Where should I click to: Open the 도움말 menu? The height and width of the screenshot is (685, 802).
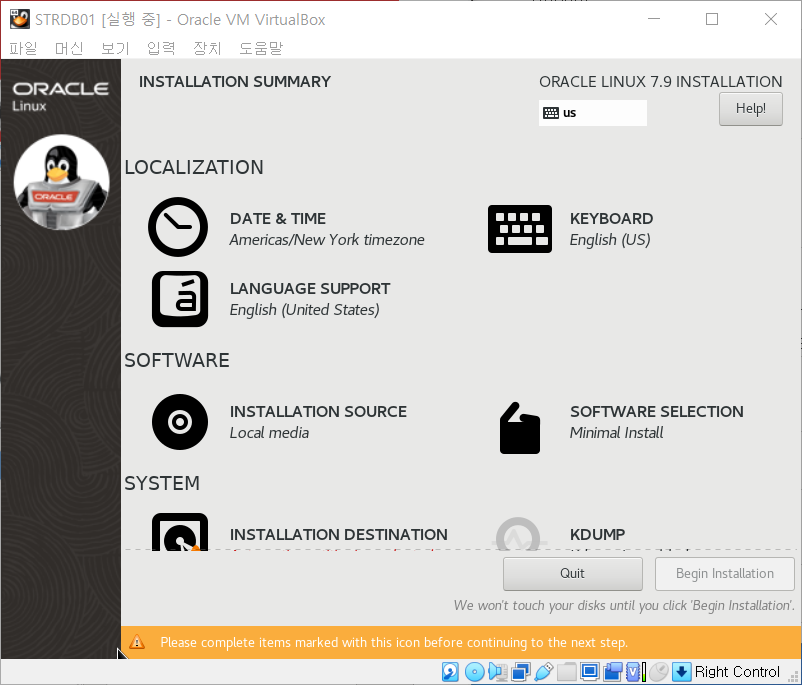point(261,48)
